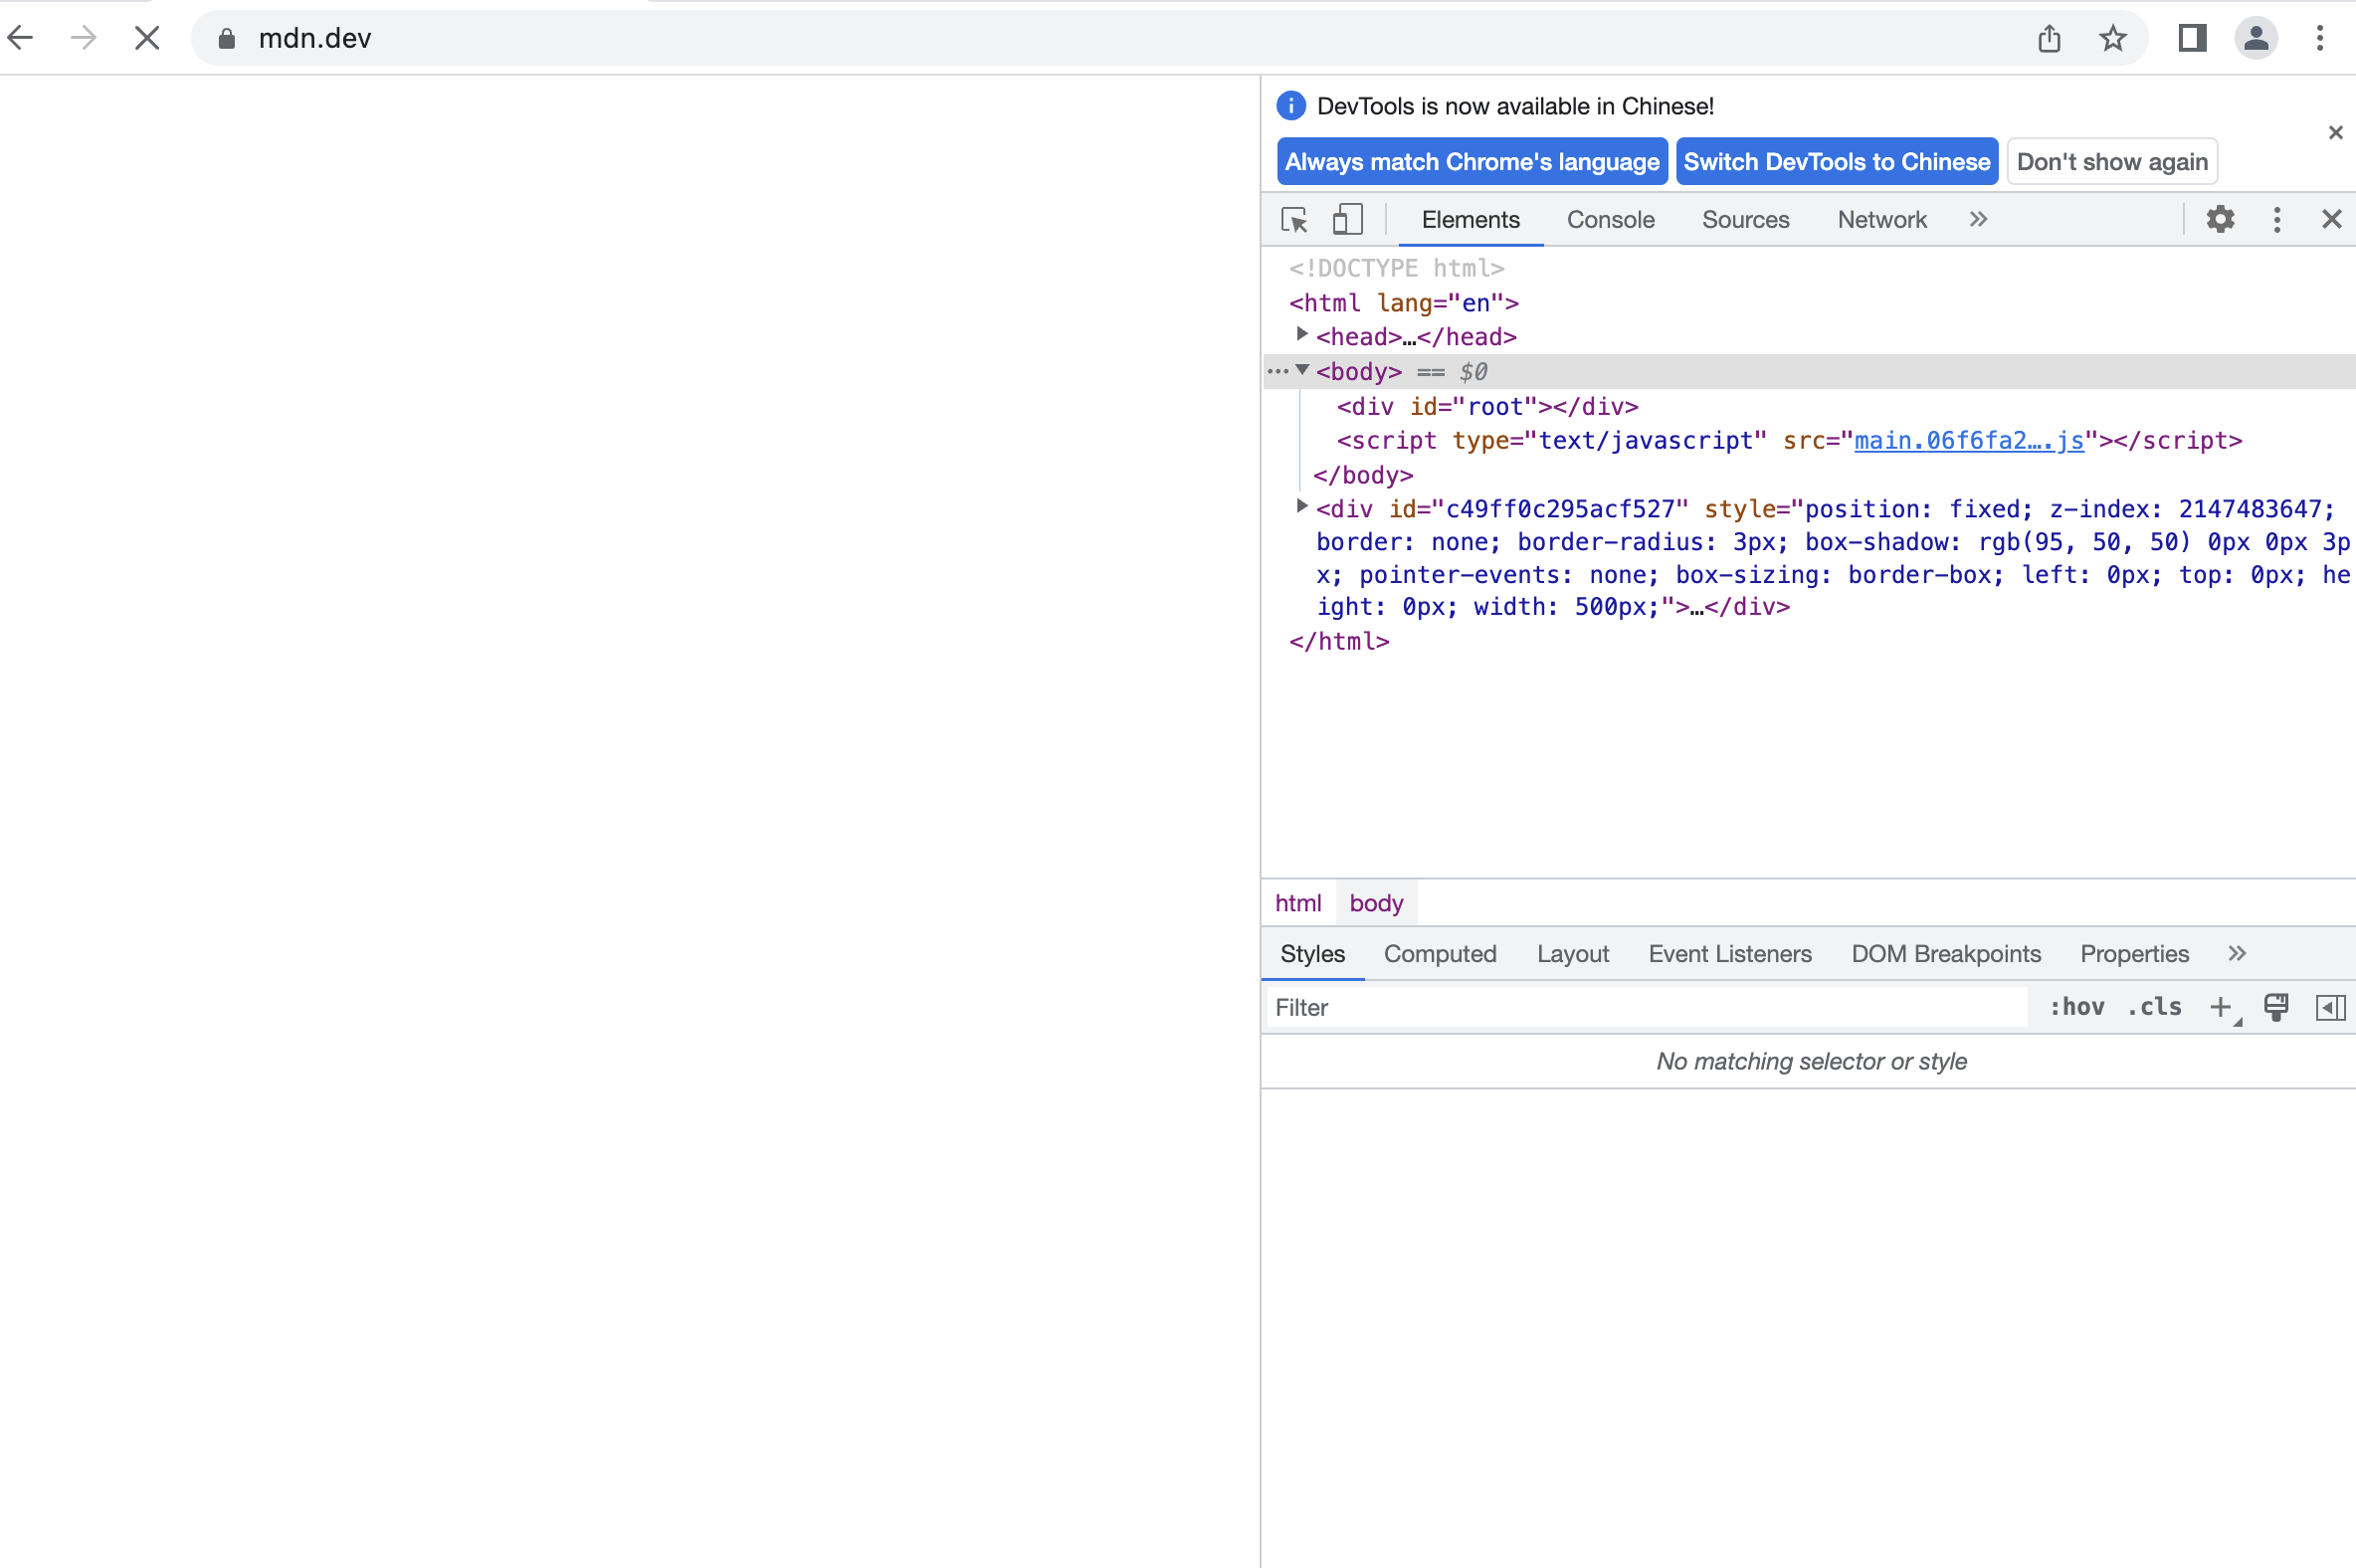
Task: Expand the div with id c49ff0c295acf527
Action: (1302, 506)
